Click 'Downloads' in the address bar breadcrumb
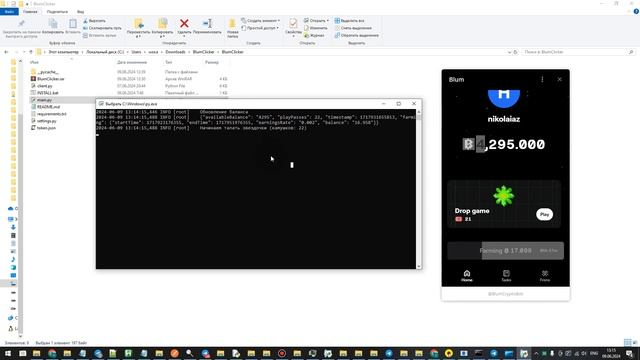The height and width of the screenshot is (360, 640). coord(176,52)
